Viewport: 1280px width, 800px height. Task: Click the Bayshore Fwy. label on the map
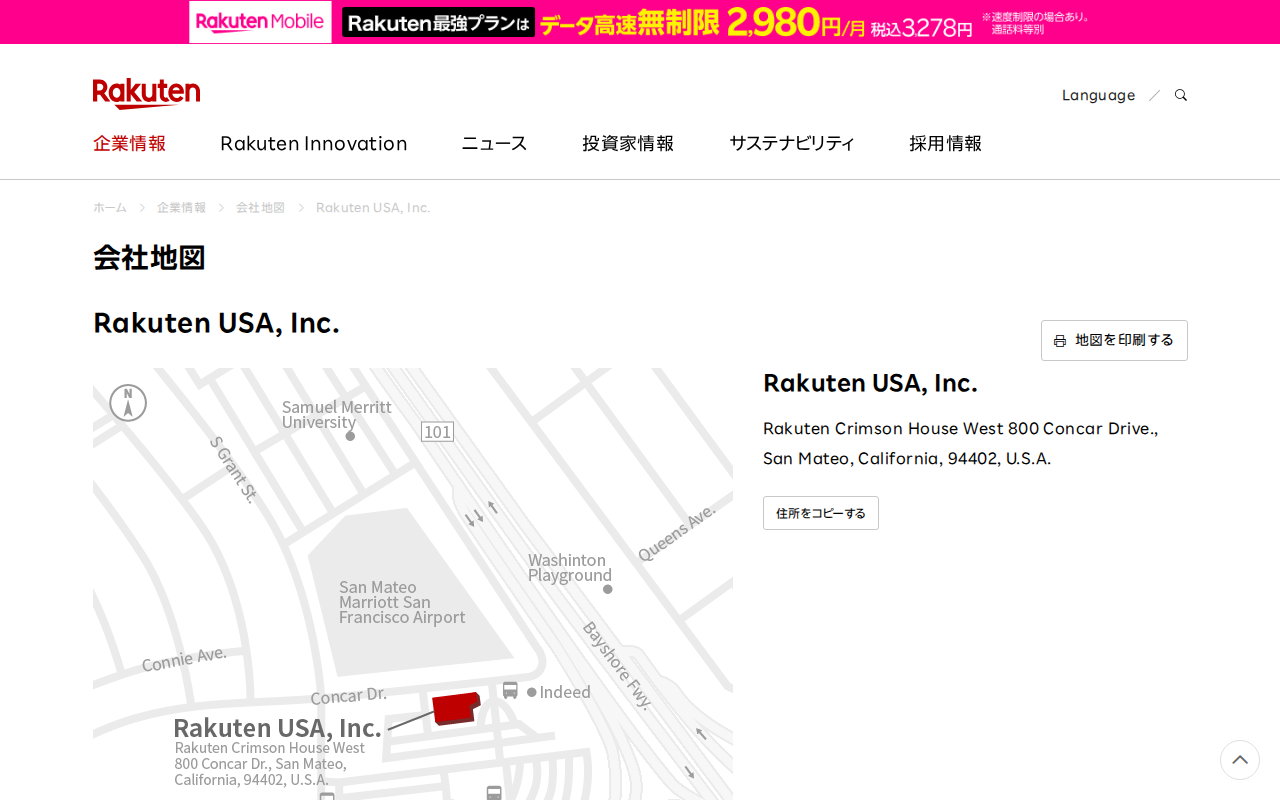[617, 665]
